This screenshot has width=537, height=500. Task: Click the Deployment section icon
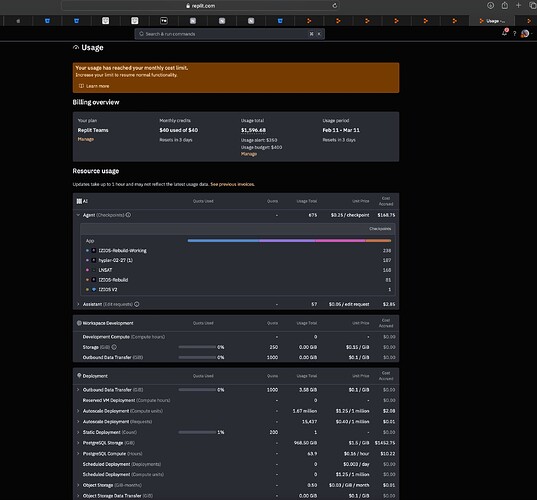(x=79, y=376)
